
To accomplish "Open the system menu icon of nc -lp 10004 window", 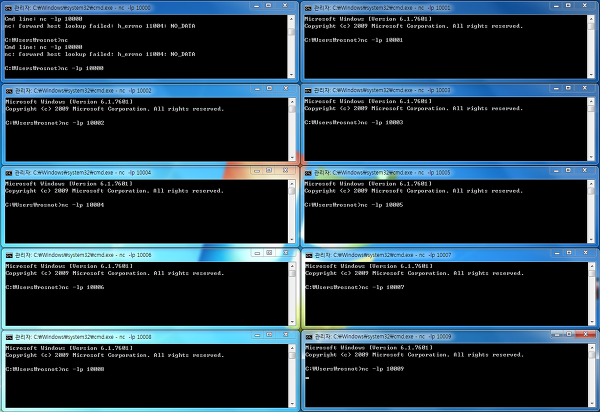I will (8, 173).
